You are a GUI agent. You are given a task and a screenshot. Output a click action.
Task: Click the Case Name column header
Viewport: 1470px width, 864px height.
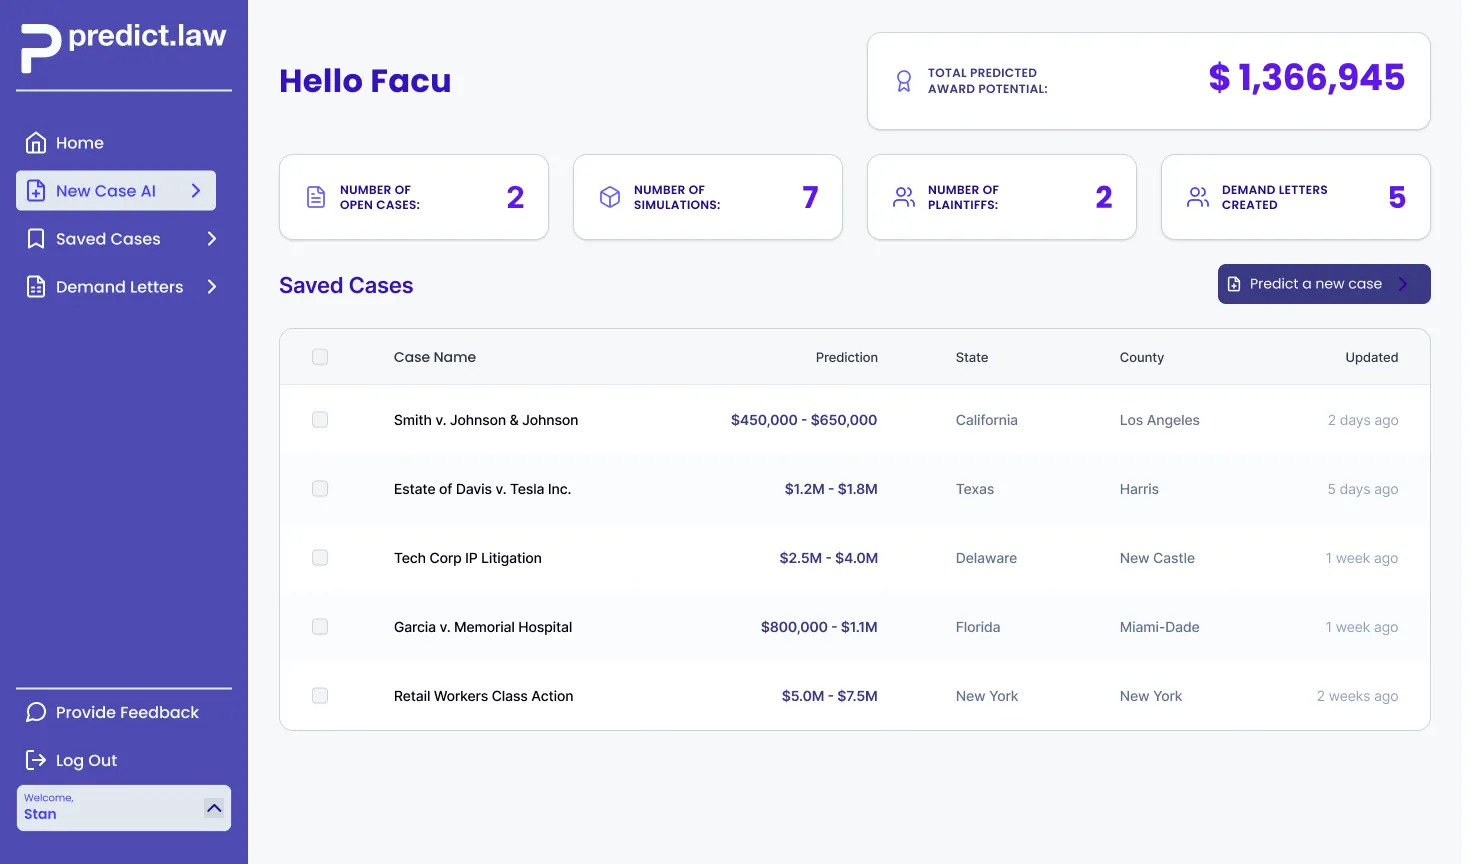pos(435,357)
